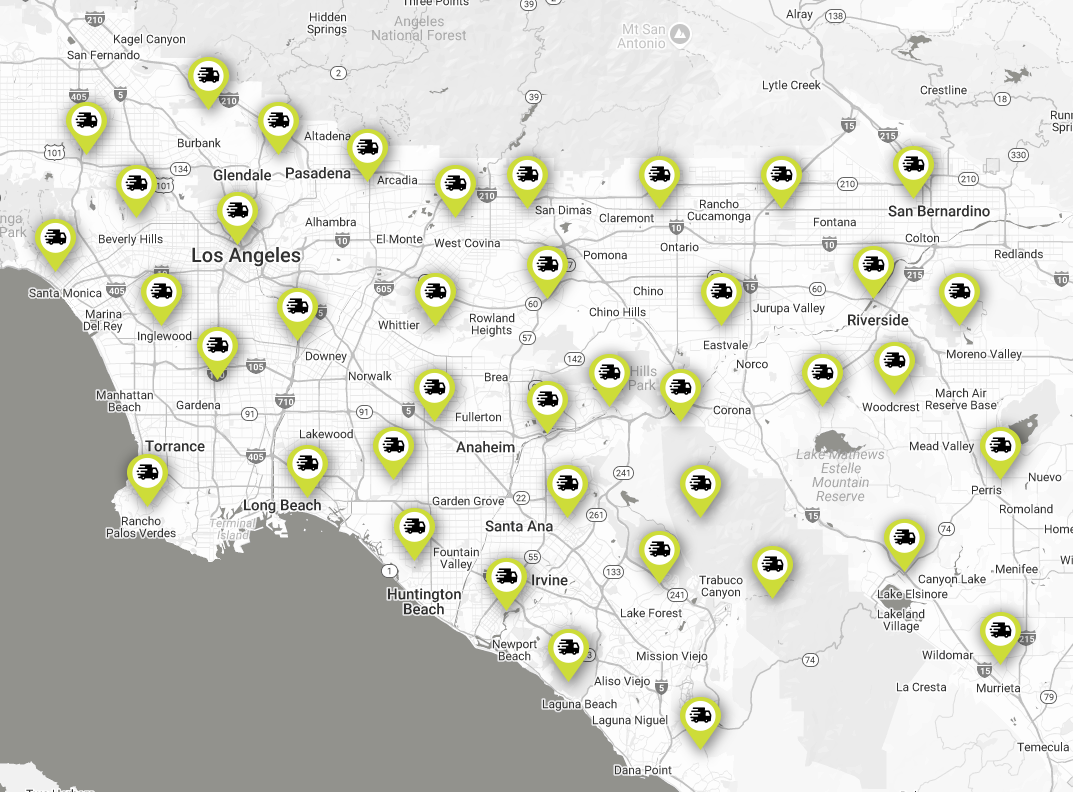Click the truck marker above Eastvale
This screenshot has height=792, width=1073.
point(721,292)
